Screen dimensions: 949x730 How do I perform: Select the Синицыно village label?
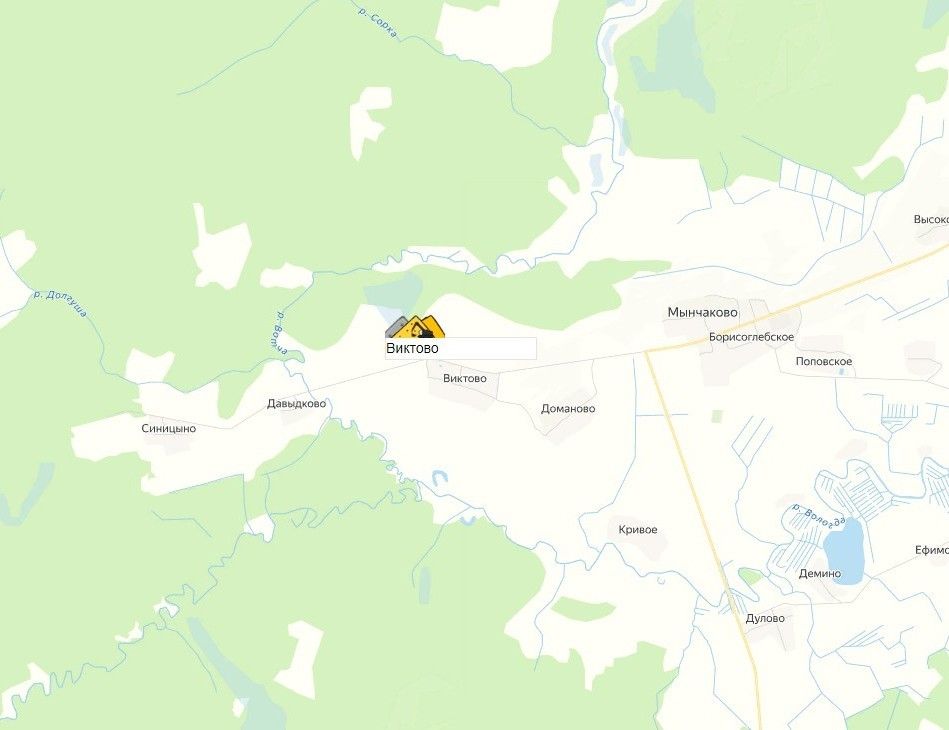(x=168, y=429)
